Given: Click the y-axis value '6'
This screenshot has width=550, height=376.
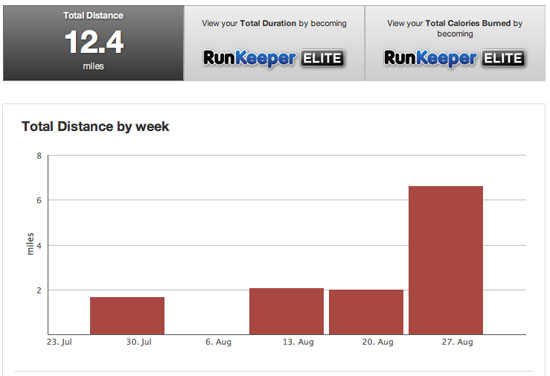Looking at the screenshot, I should tap(39, 200).
